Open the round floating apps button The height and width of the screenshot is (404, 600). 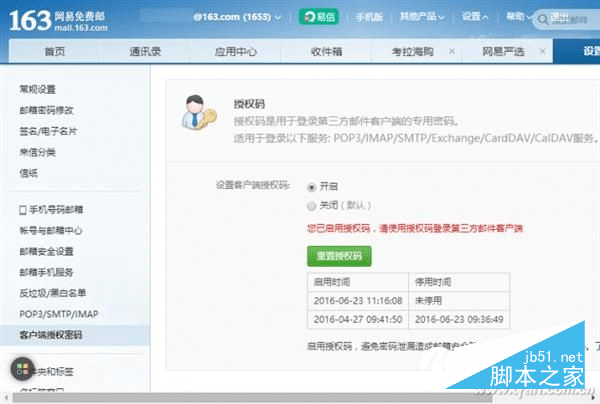22,369
